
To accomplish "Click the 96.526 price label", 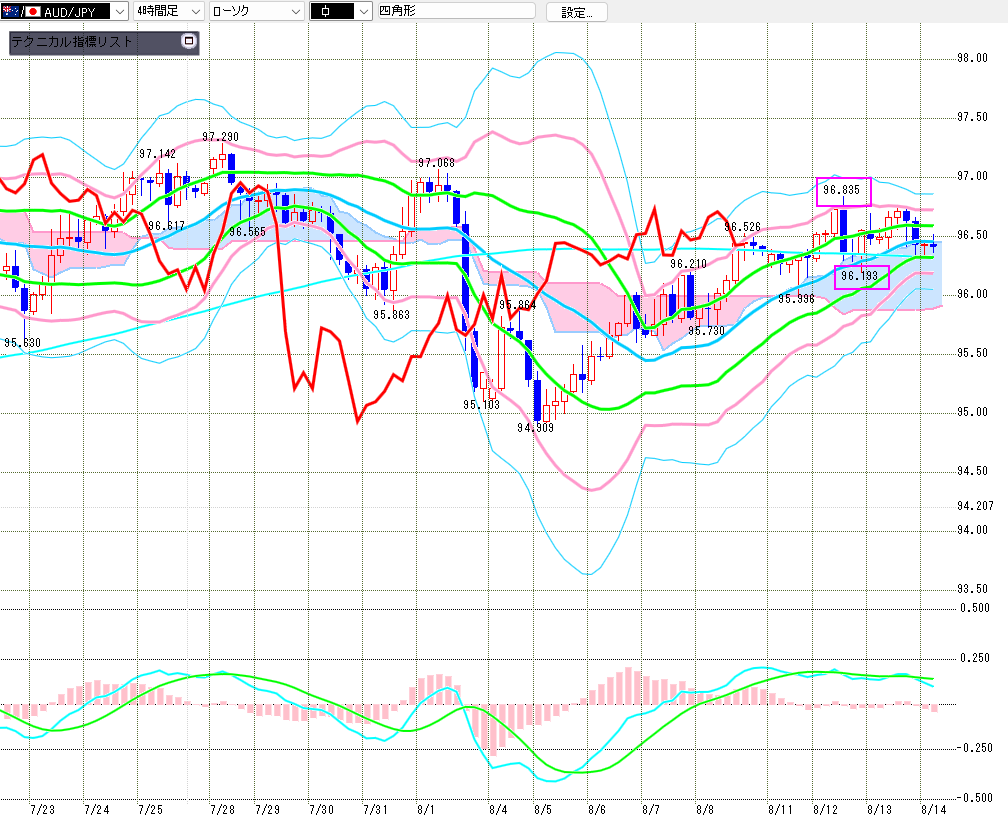I will 742,226.
